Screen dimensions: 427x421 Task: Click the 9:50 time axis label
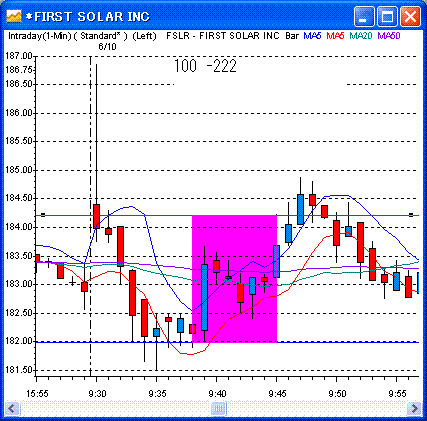coord(338,394)
